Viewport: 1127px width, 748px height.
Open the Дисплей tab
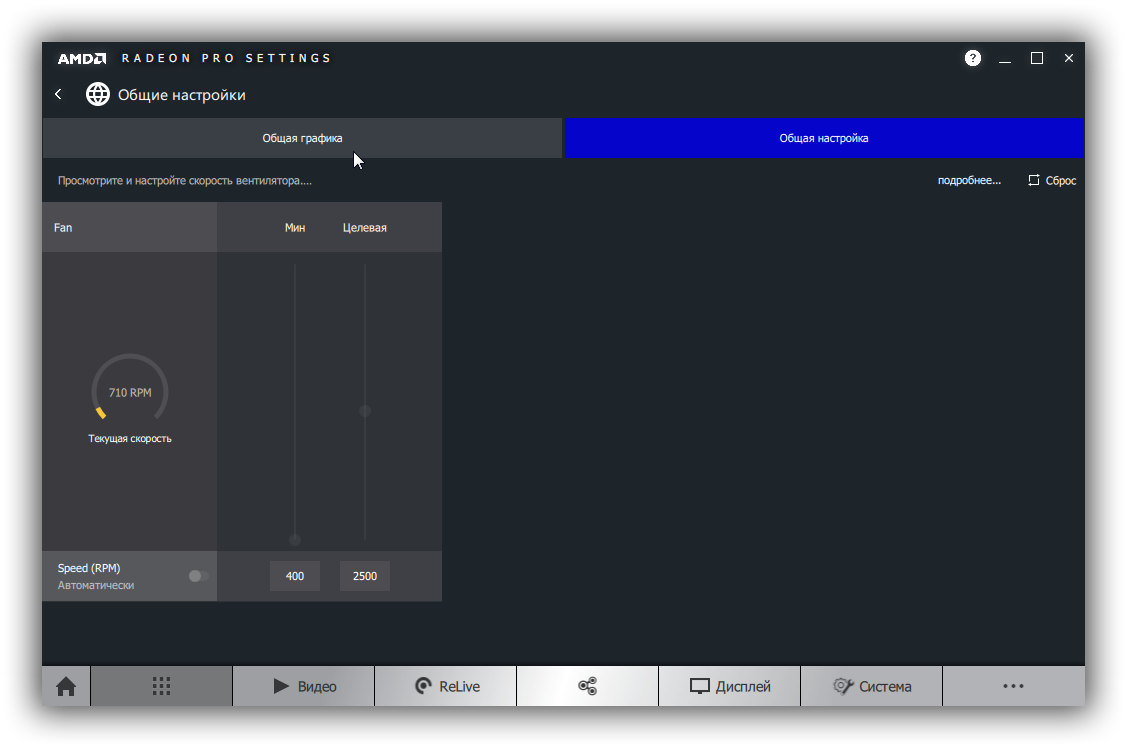click(x=730, y=686)
